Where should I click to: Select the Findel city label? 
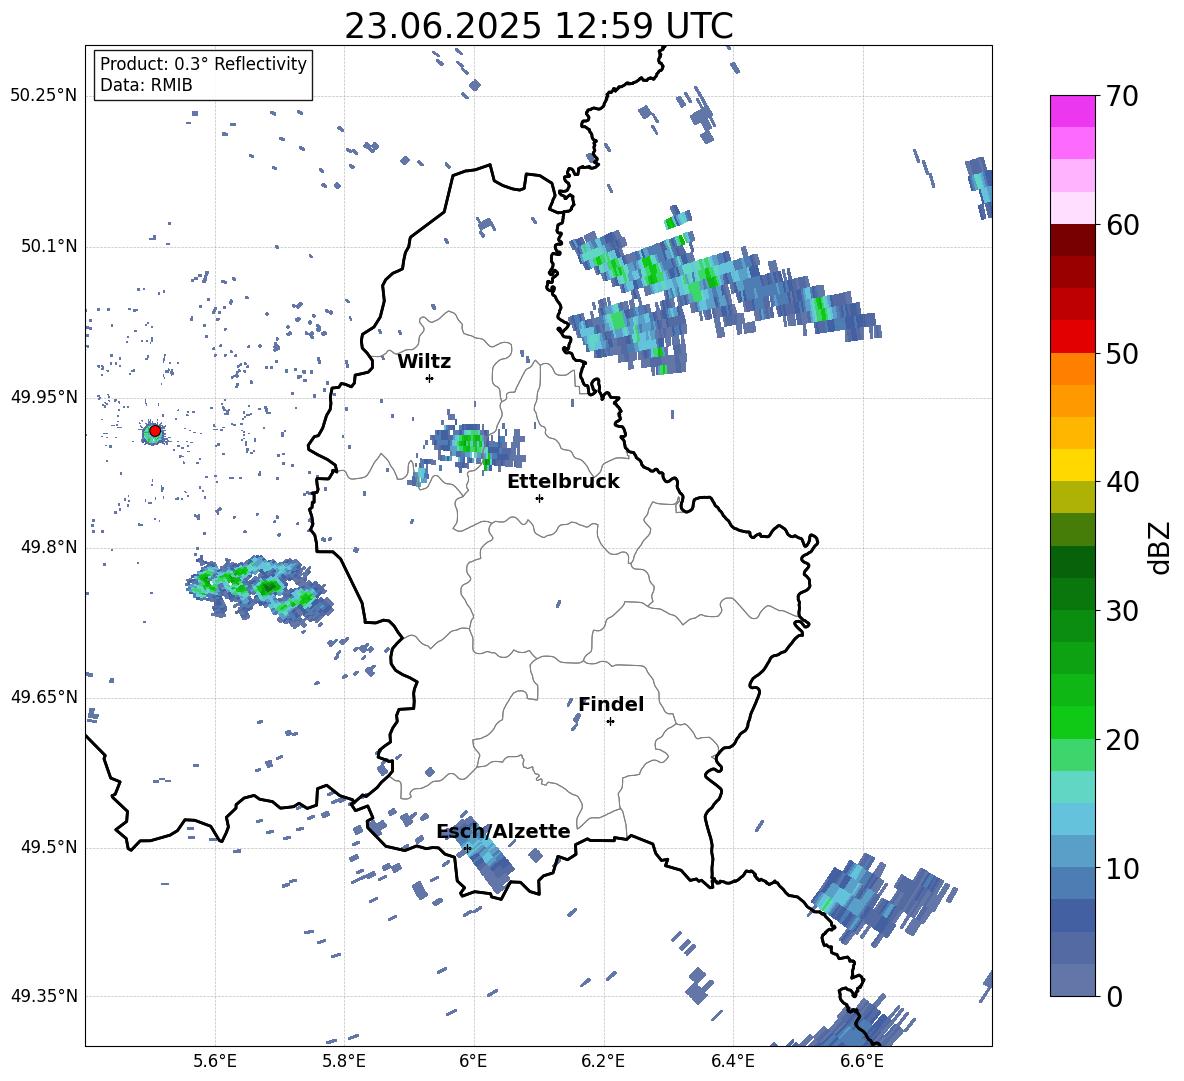tap(611, 704)
